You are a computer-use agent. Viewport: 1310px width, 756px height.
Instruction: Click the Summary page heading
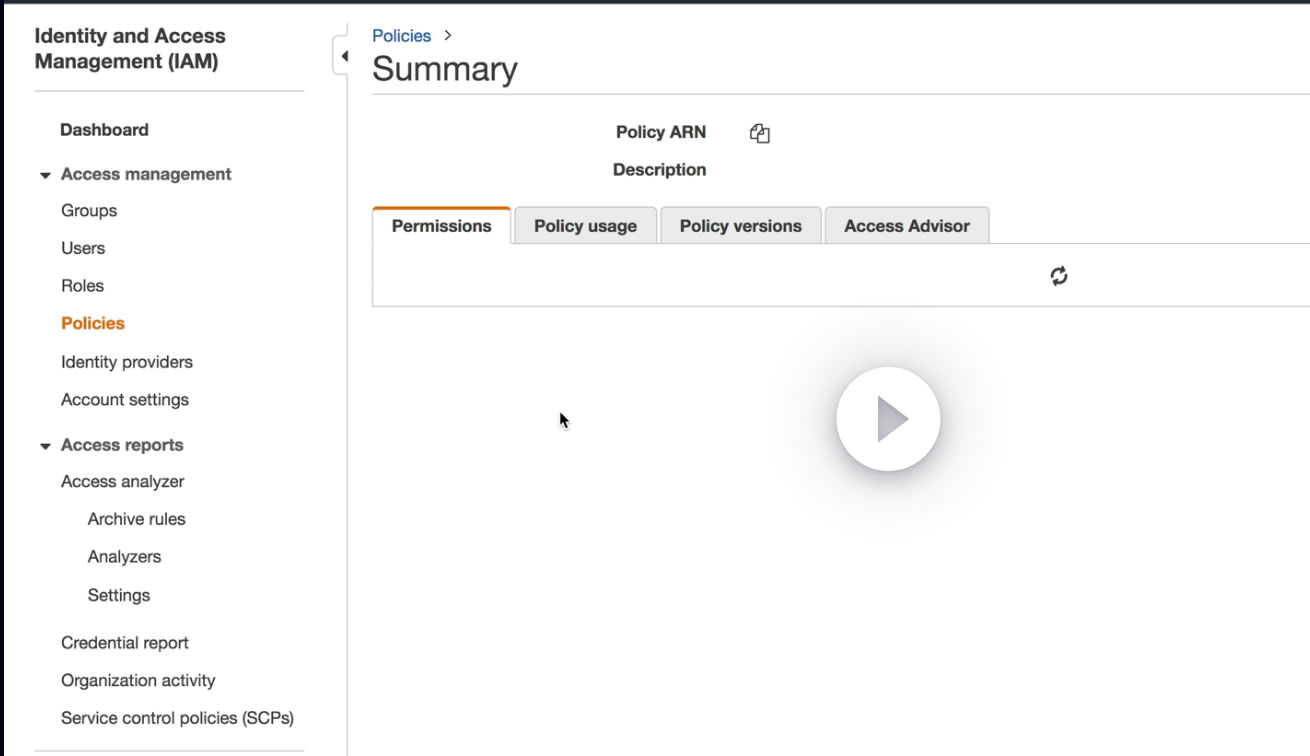(x=445, y=69)
